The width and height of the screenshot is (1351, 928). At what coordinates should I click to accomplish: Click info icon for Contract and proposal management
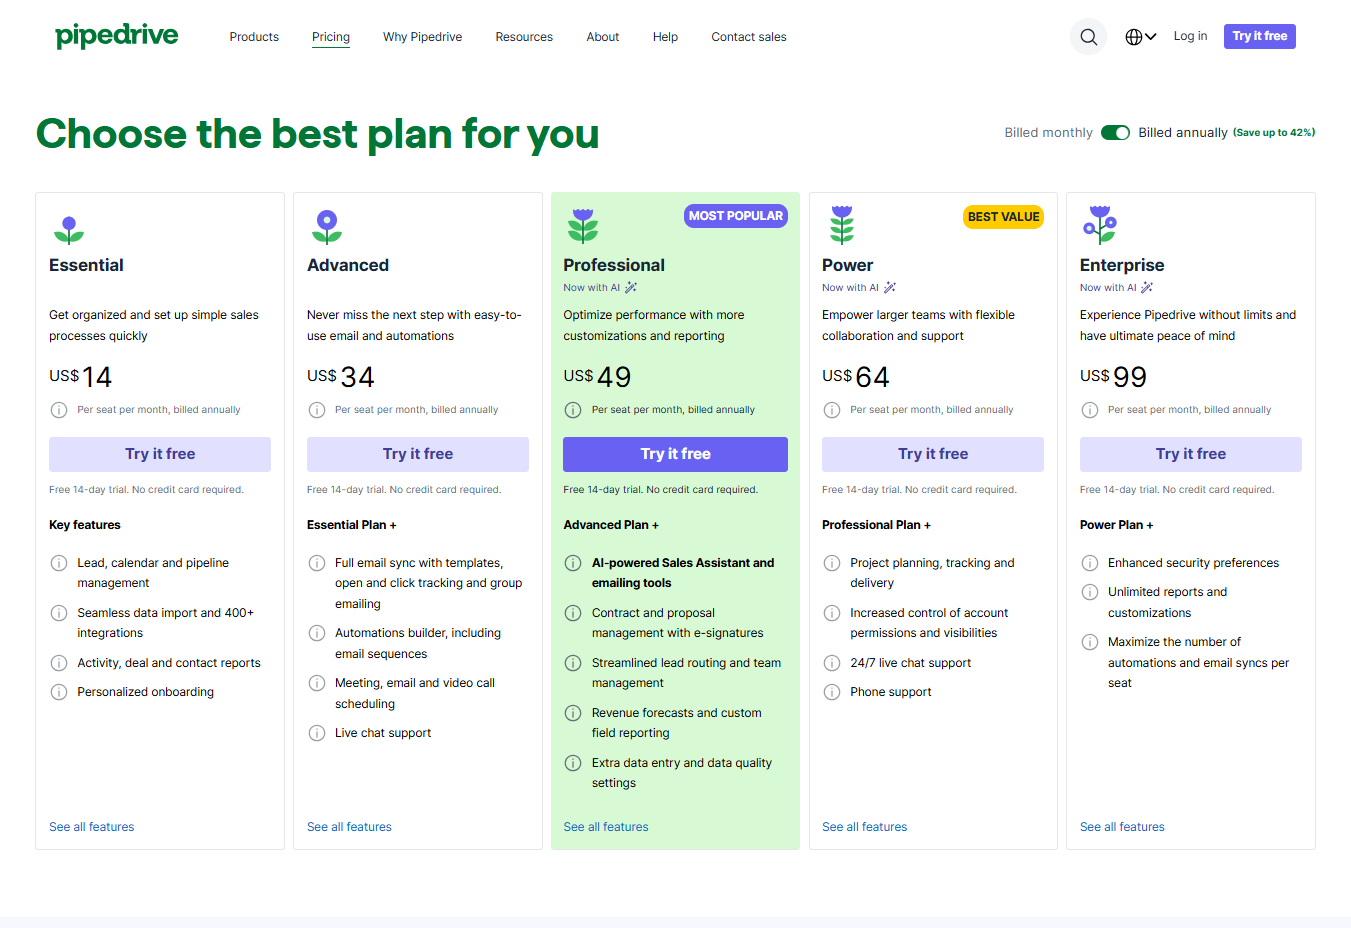[x=573, y=613]
